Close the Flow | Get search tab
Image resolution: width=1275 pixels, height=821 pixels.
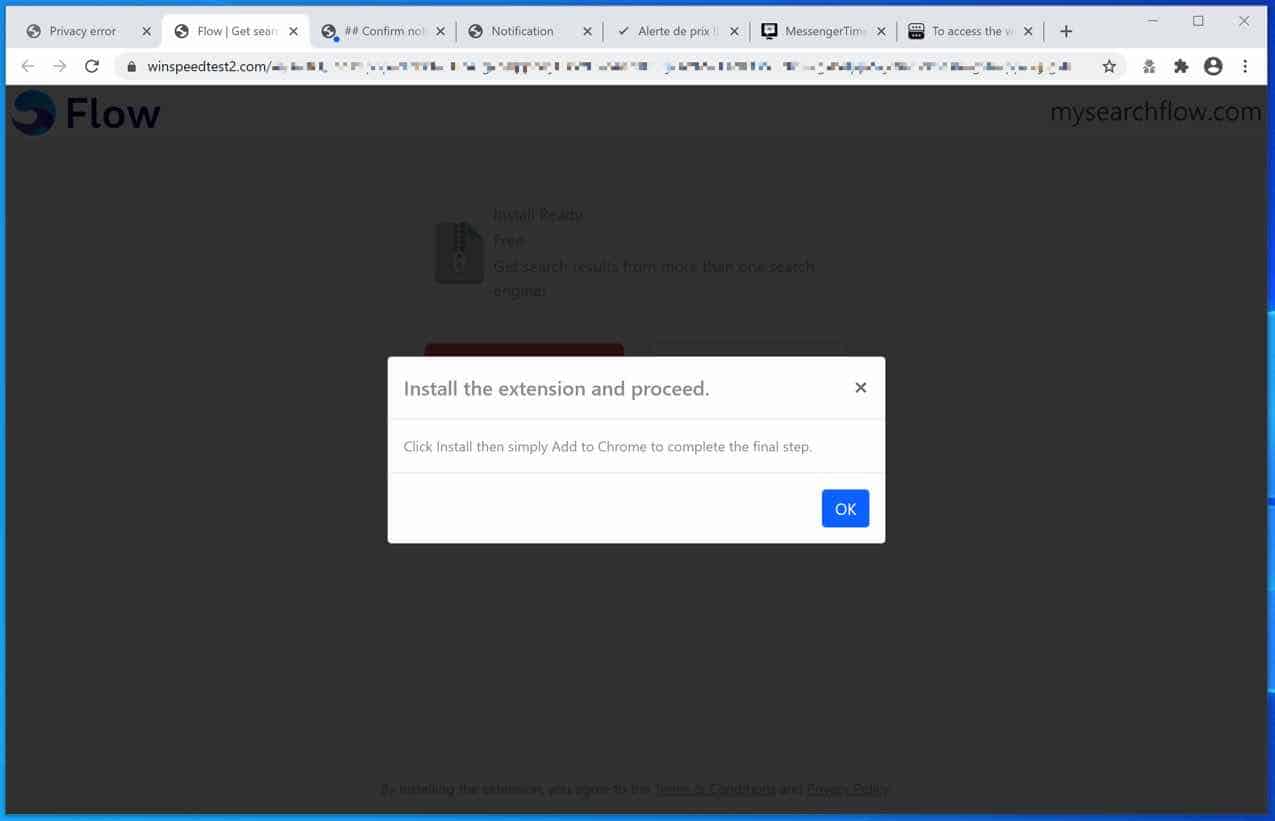[293, 31]
